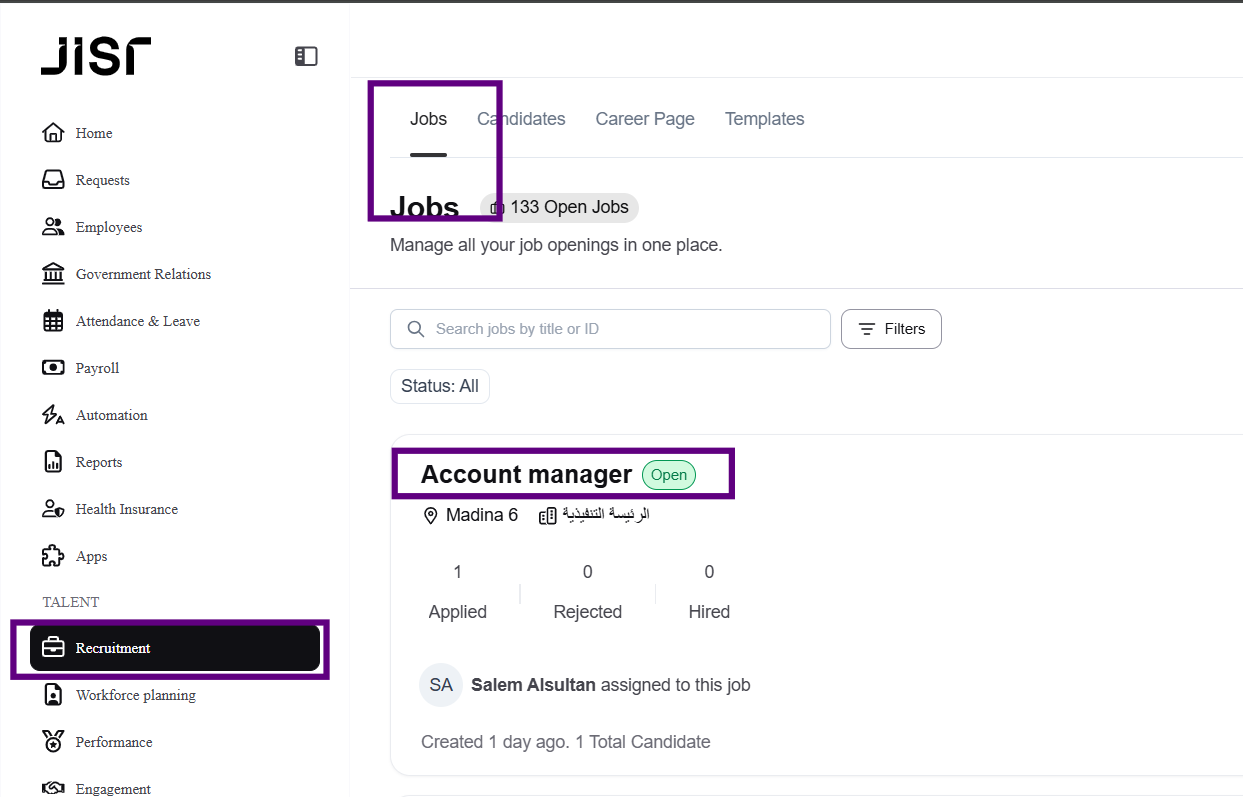The width and height of the screenshot is (1243, 797).
Task: Click the Home house icon in sidebar
Action: click(x=53, y=133)
